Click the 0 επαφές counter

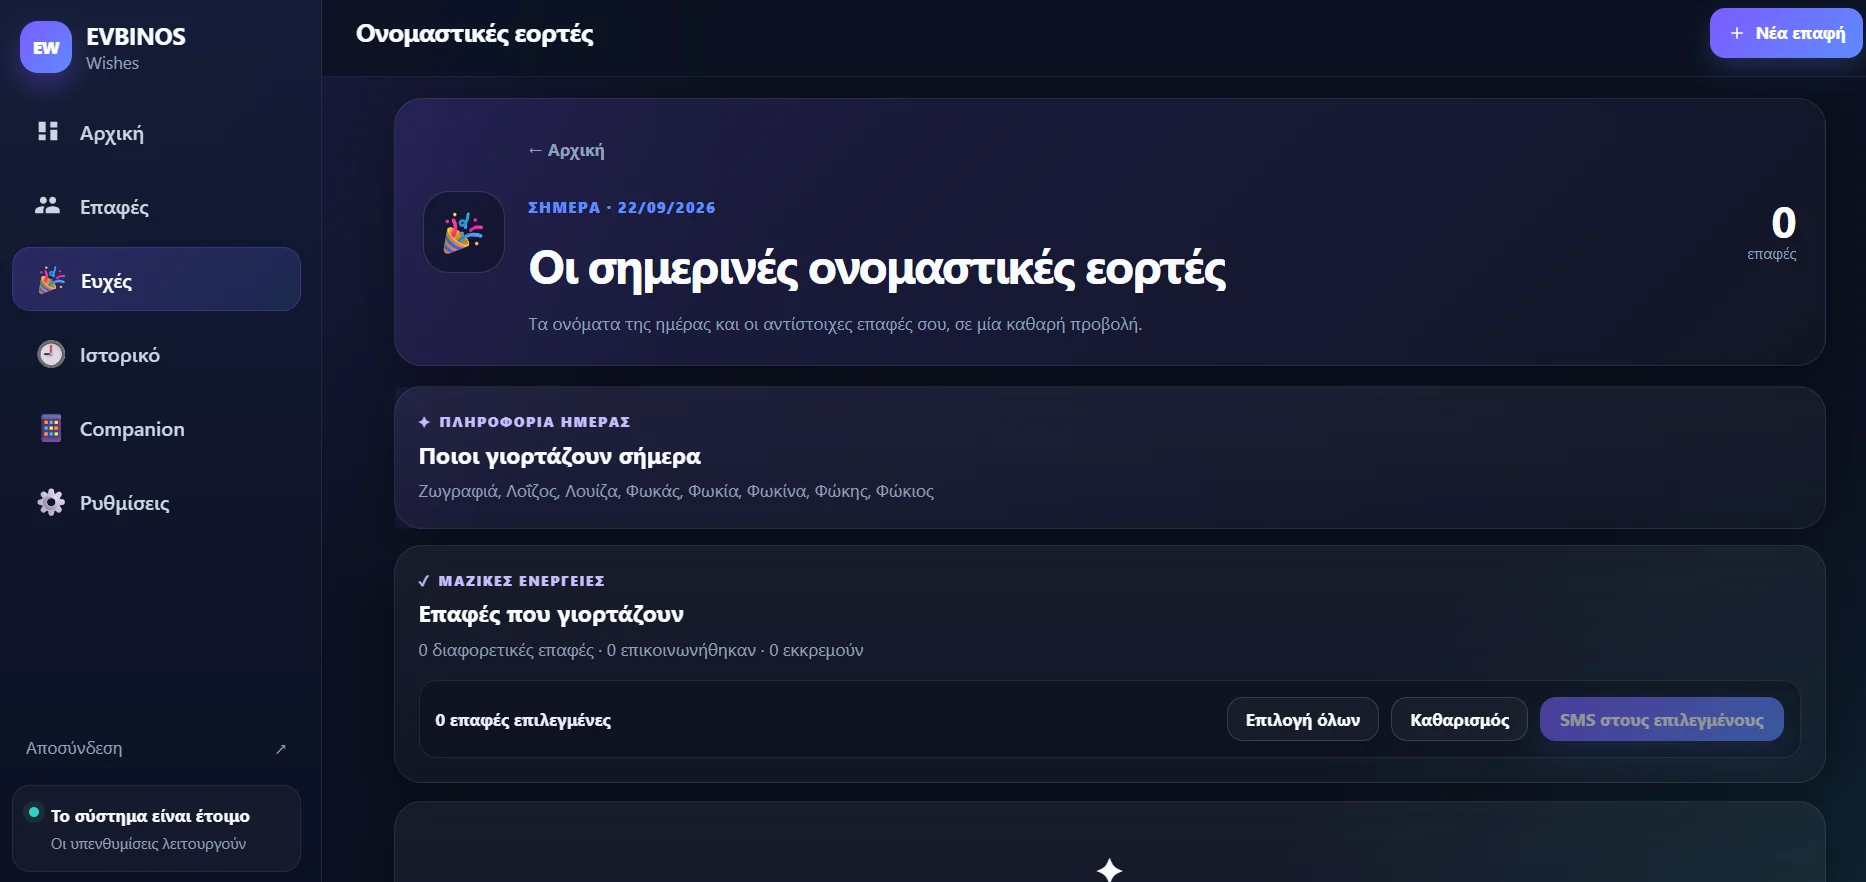1772,232
